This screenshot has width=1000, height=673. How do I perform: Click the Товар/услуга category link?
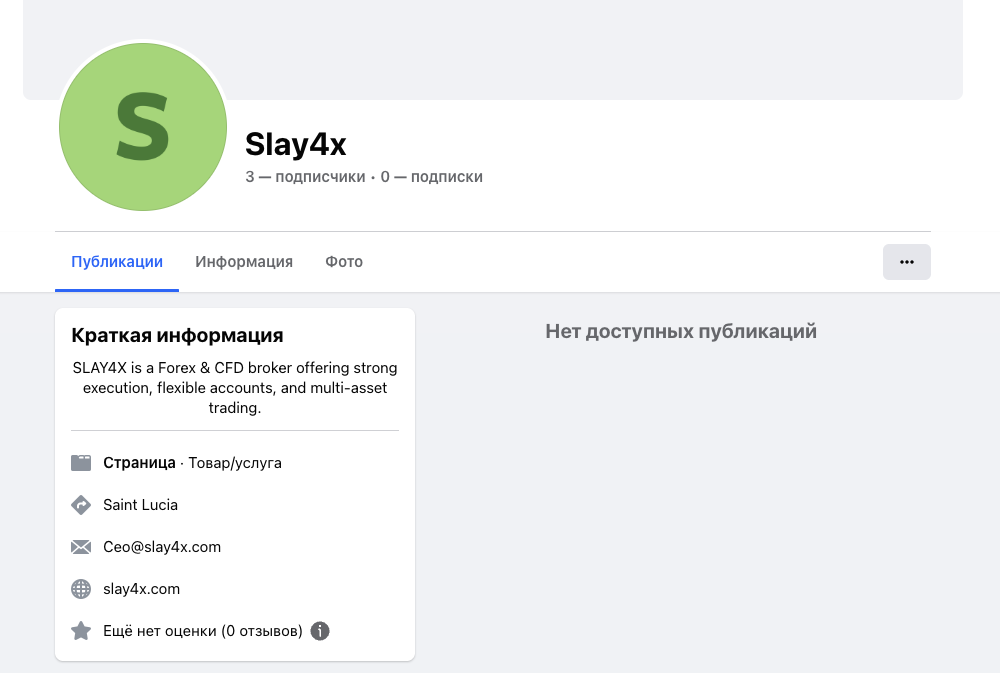(x=235, y=463)
